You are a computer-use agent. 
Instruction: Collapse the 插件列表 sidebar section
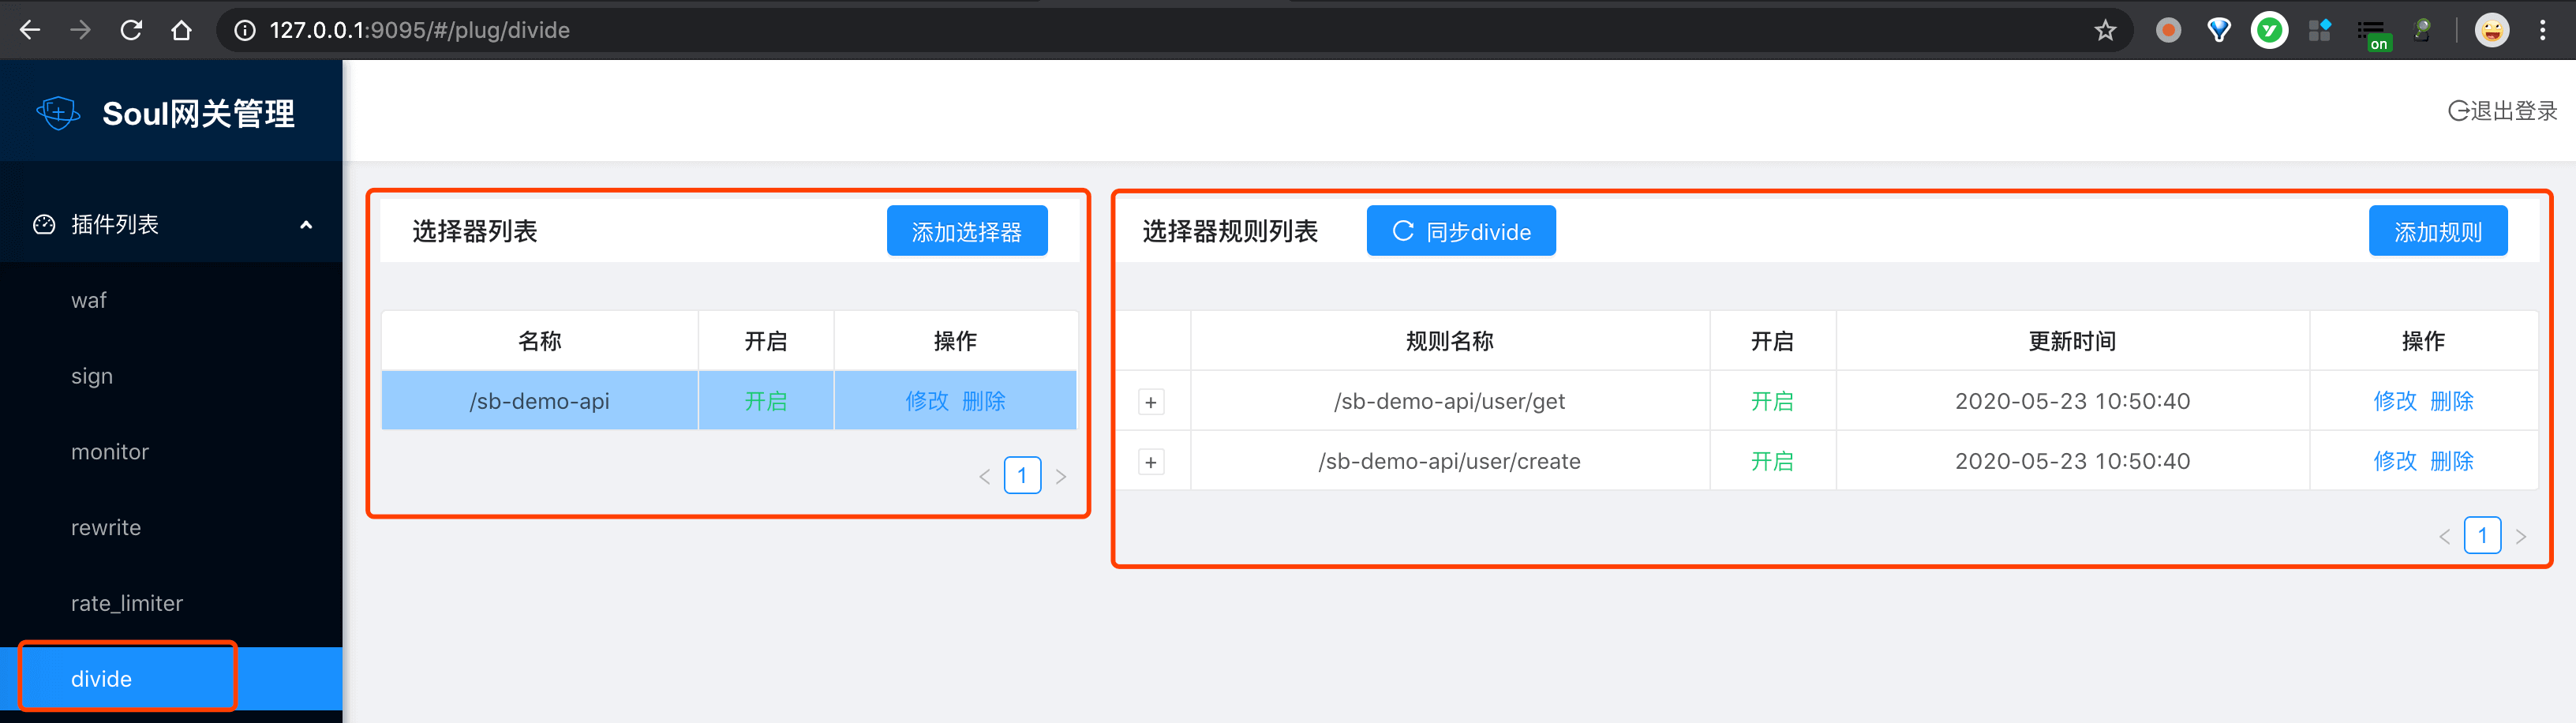click(306, 225)
